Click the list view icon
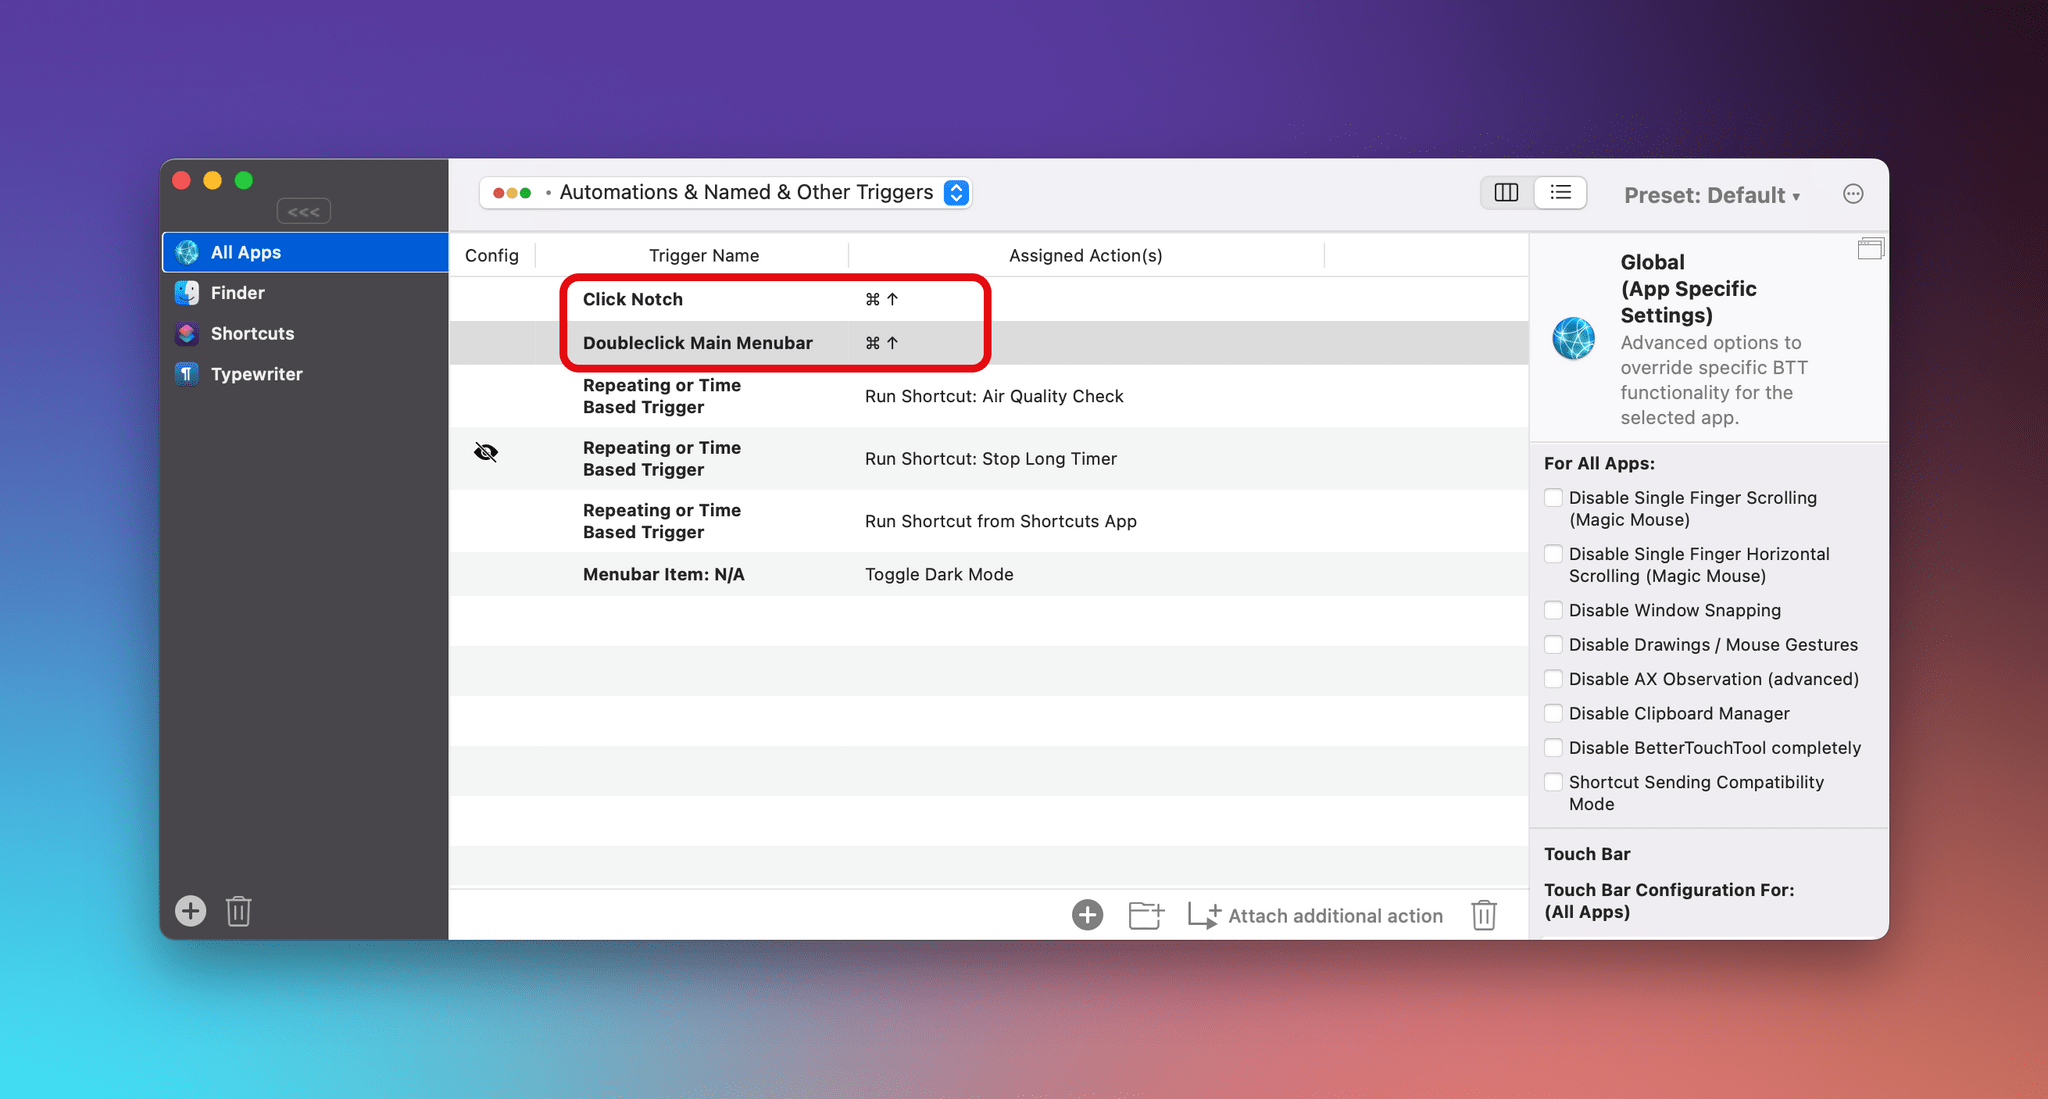The height and width of the screenshot is (1099, 2048). pyautogui.click(x=1559, y=191)
